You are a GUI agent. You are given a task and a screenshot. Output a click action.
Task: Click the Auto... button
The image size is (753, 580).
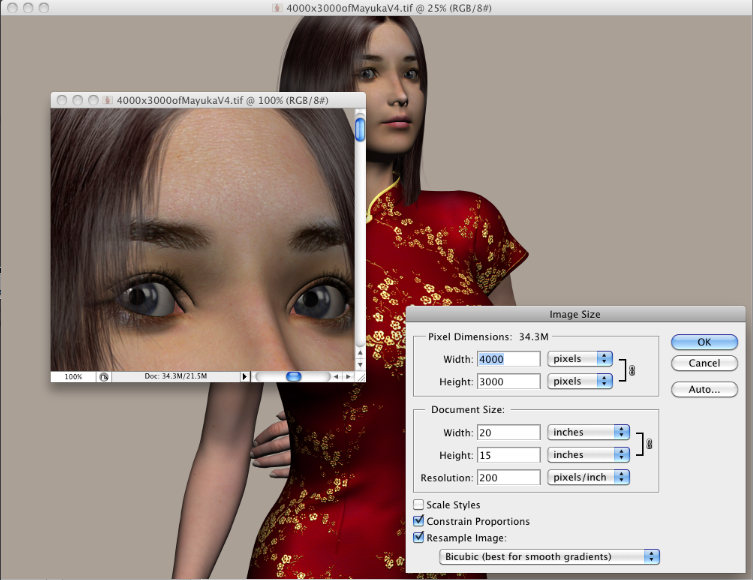pos(704,389)
